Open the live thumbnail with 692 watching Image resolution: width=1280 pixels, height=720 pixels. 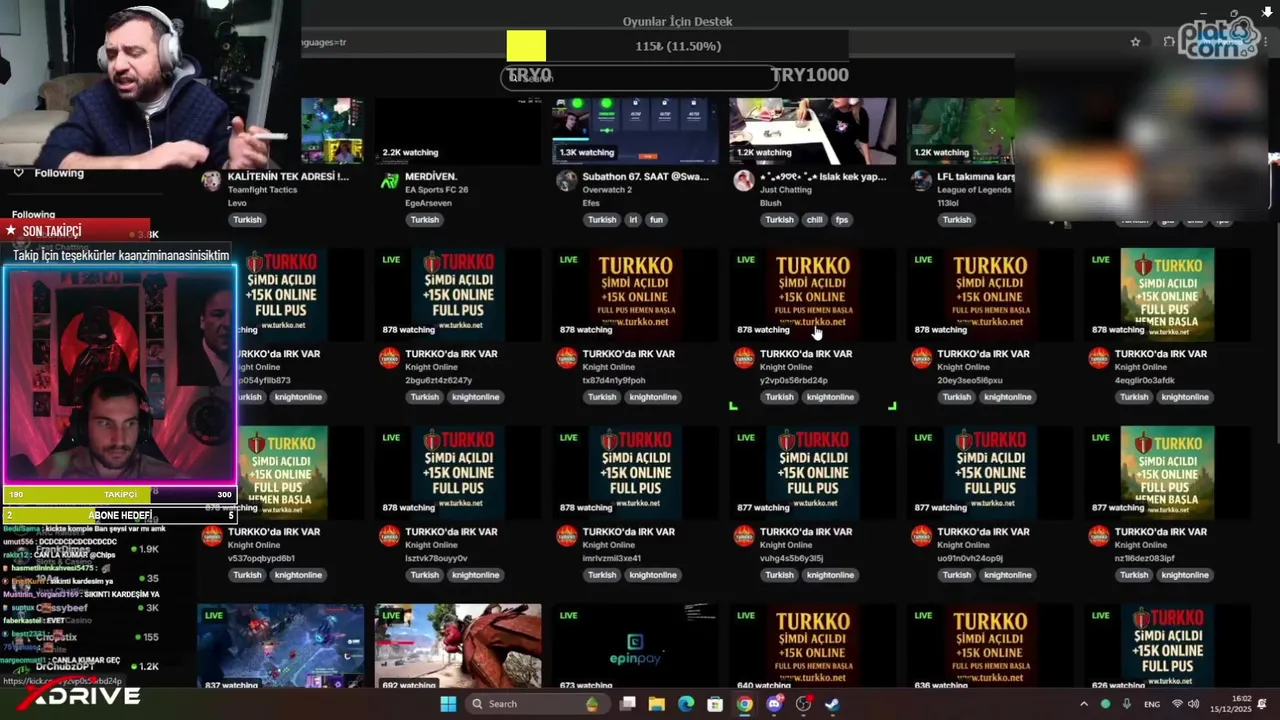(458, 647)
